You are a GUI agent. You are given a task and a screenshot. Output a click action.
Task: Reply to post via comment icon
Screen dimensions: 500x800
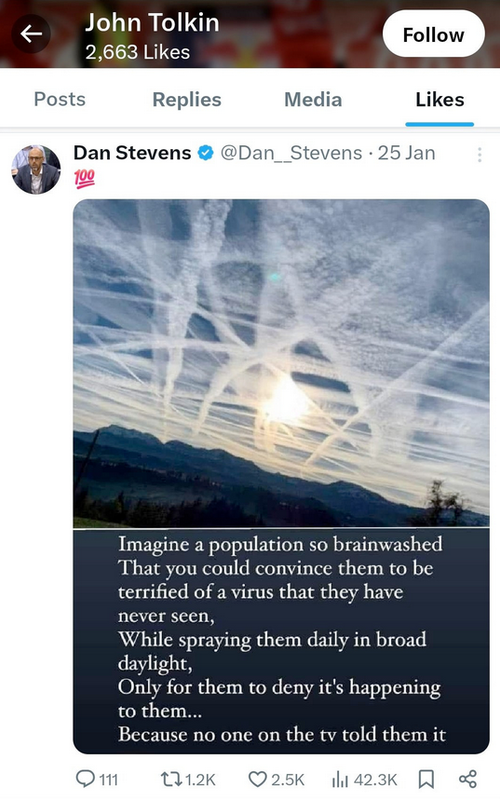85,779
